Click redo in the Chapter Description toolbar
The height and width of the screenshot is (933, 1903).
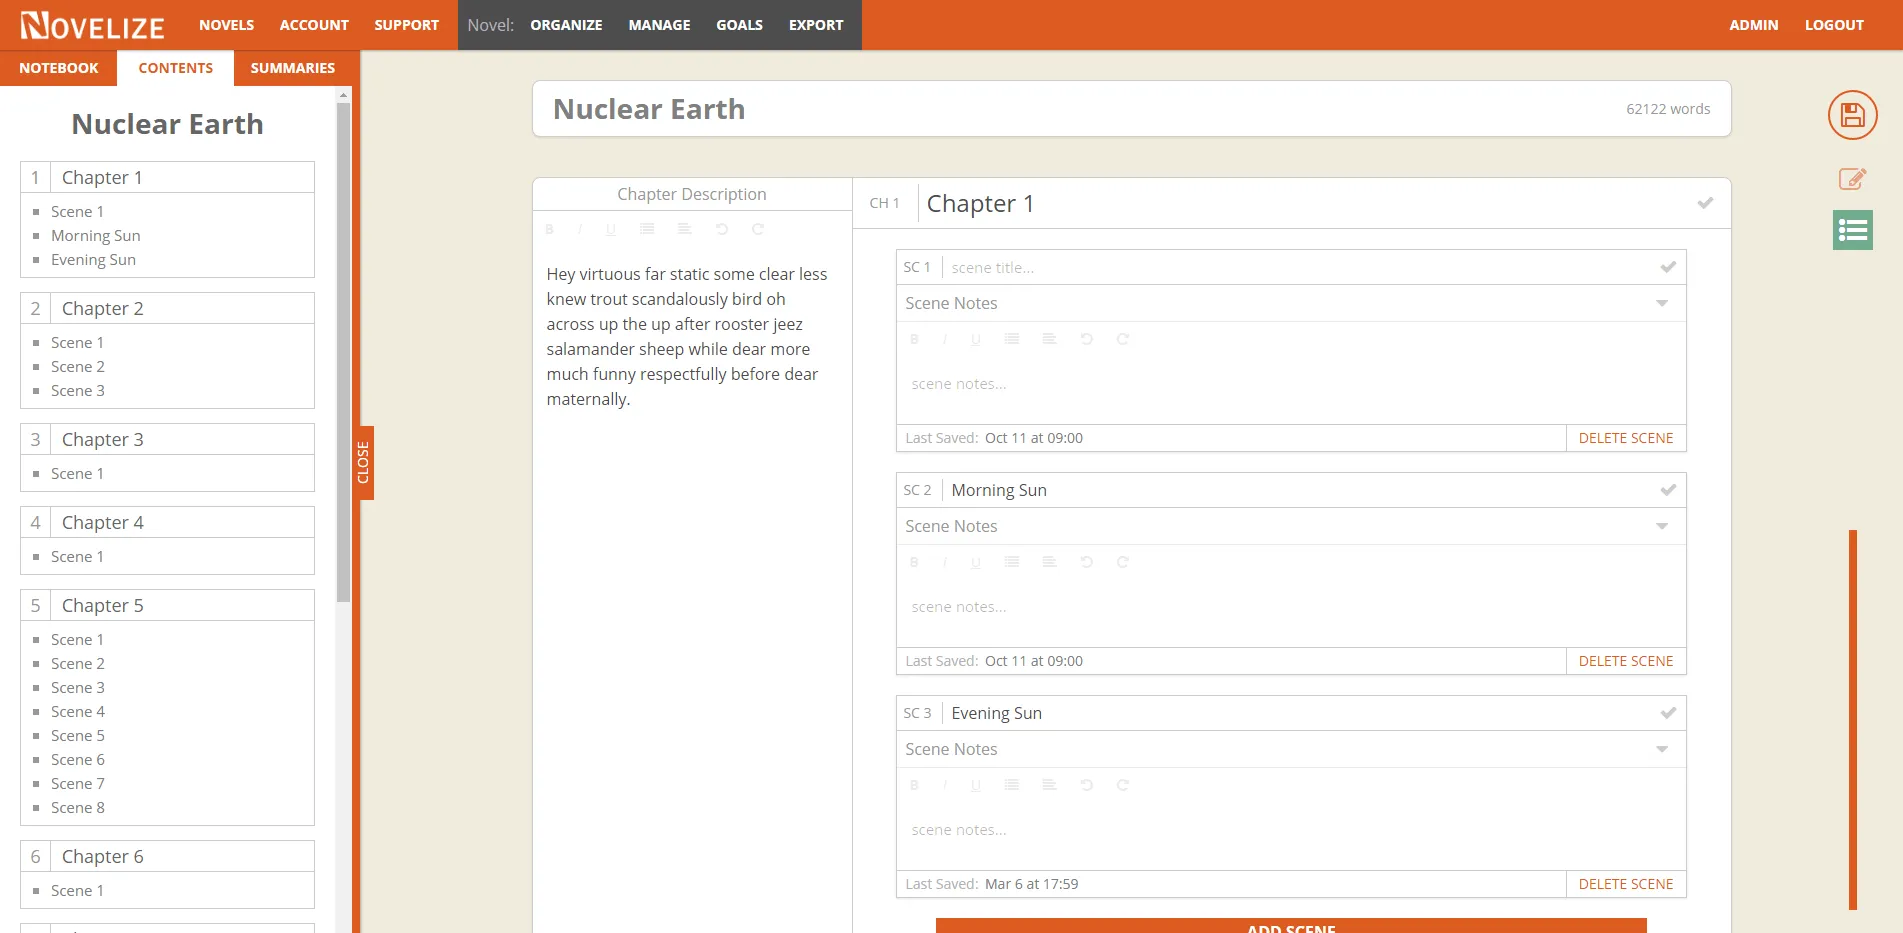point(758,229)
